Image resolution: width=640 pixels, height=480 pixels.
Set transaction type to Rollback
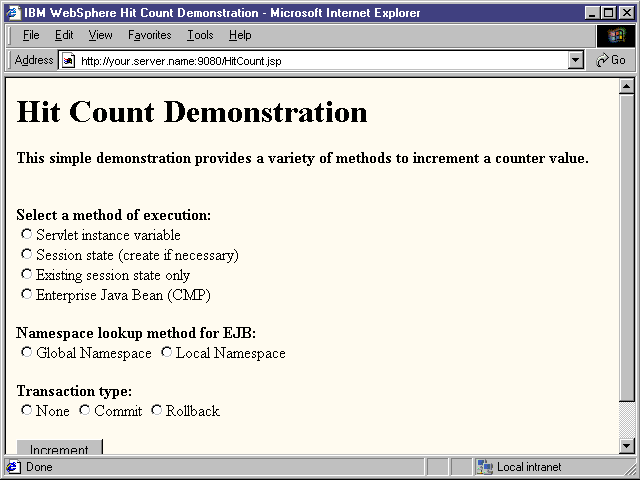pos(157,410)
